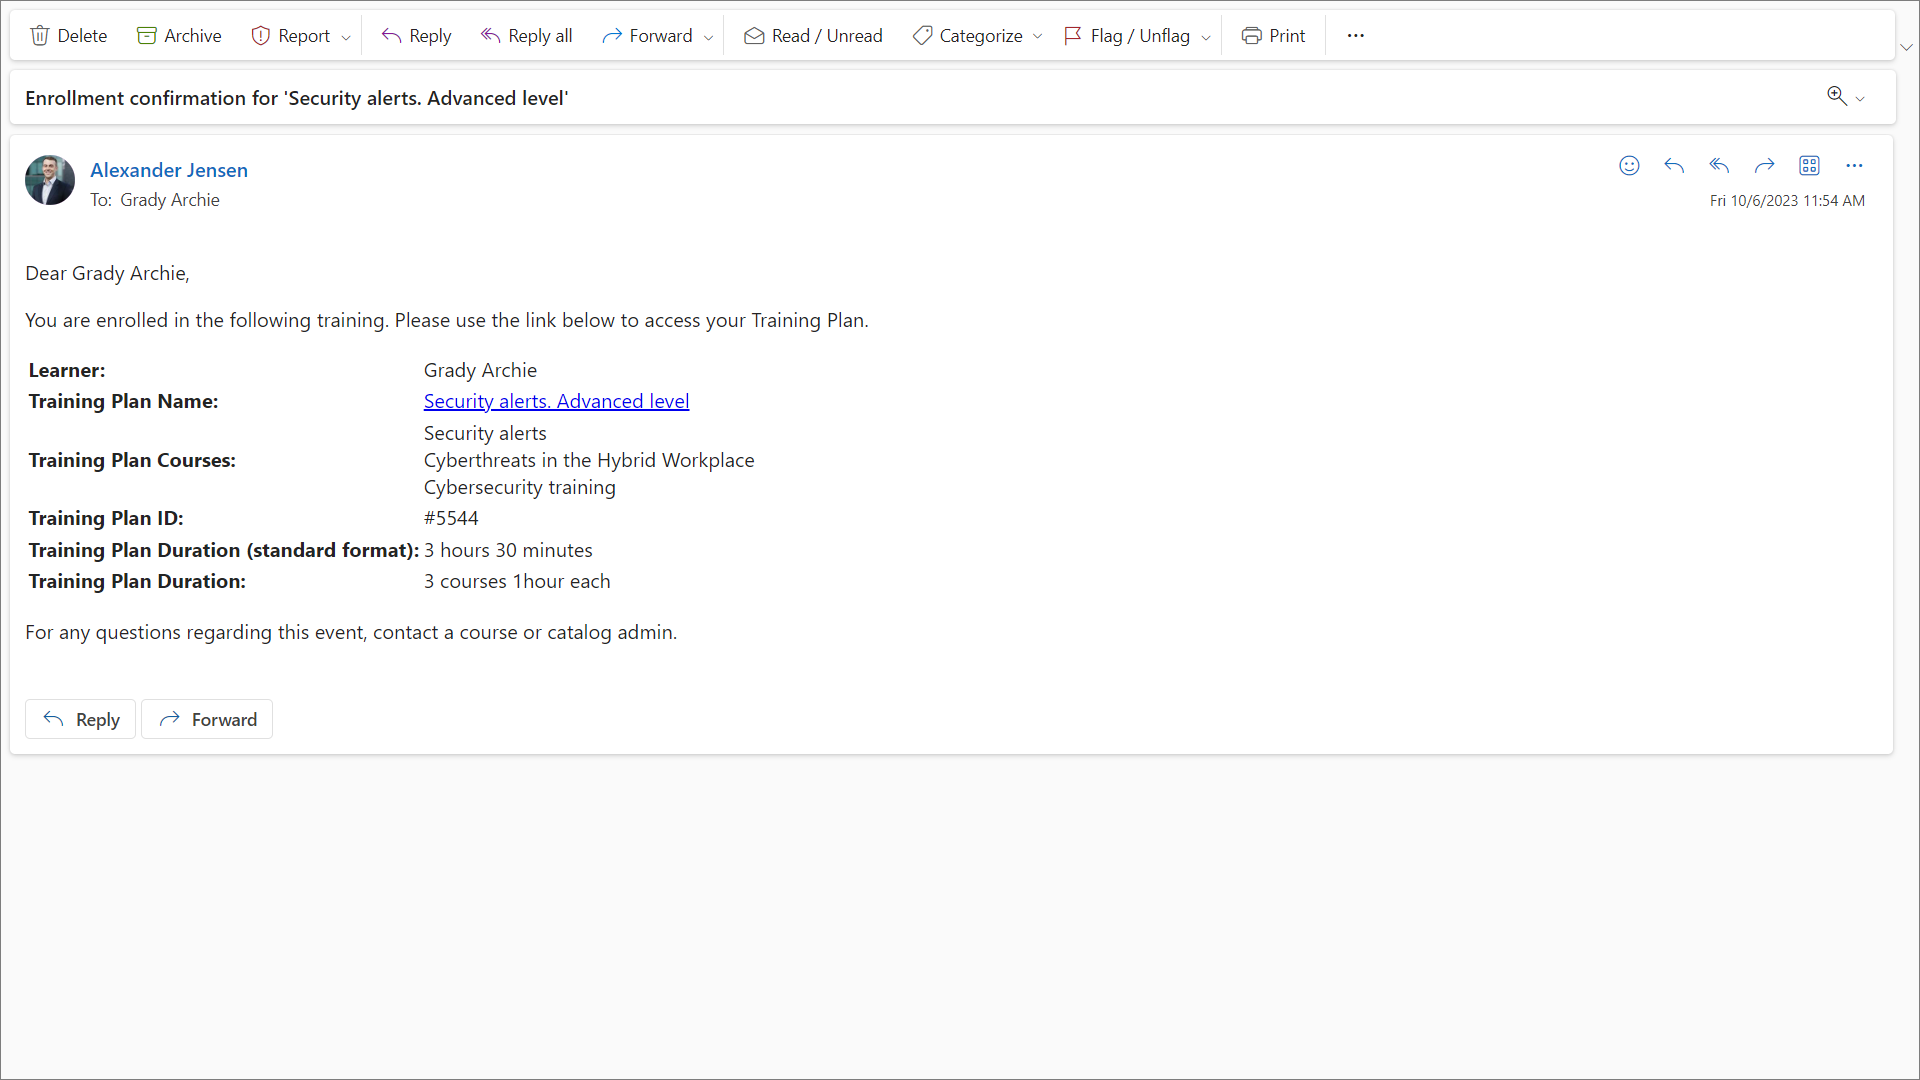1920x1080 pixels.
Task: Print this email
Action: click(1273, 36)
